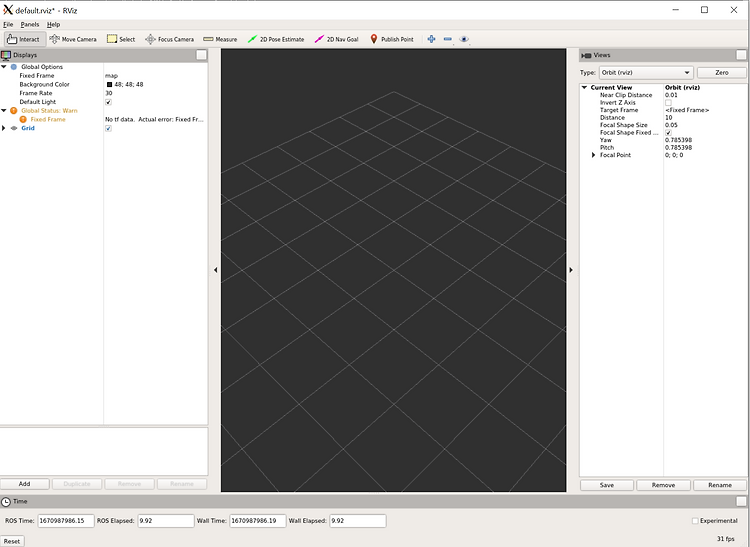This screenshot has width=750, height=547.
Task: Select the 2D Nav Goal tool
Action: pos(336,39)
